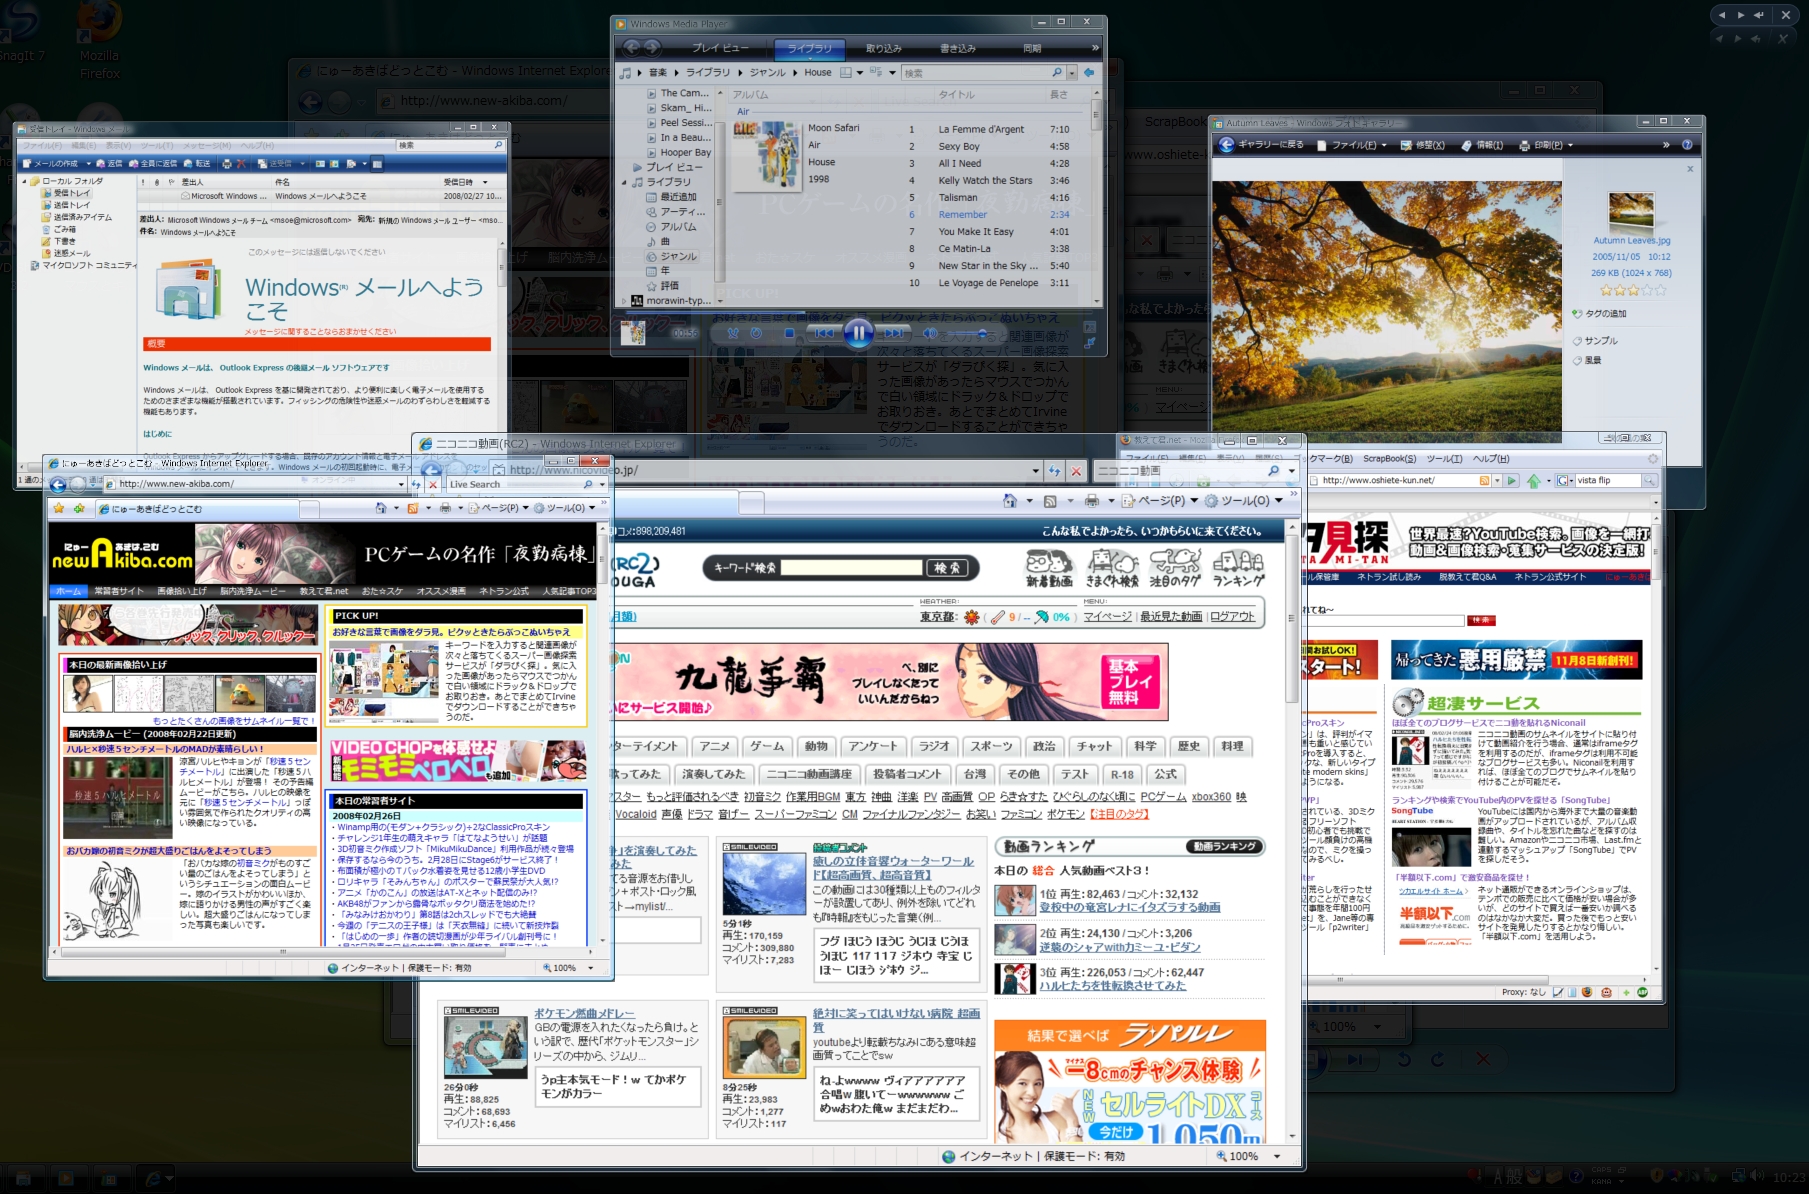Click the favorites star in new-akiba IE window
Viewport: 1809px width, 1194px height.
pos(59,508)
